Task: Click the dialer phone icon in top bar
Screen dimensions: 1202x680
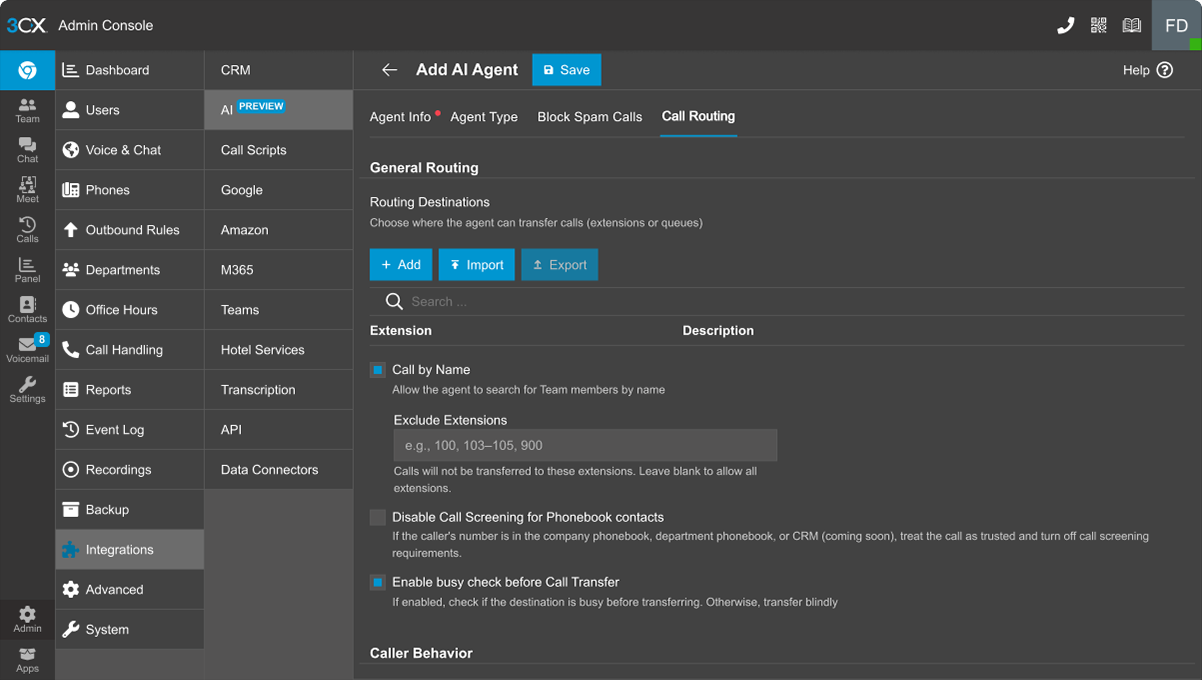Action: (x=1065, y=26)
